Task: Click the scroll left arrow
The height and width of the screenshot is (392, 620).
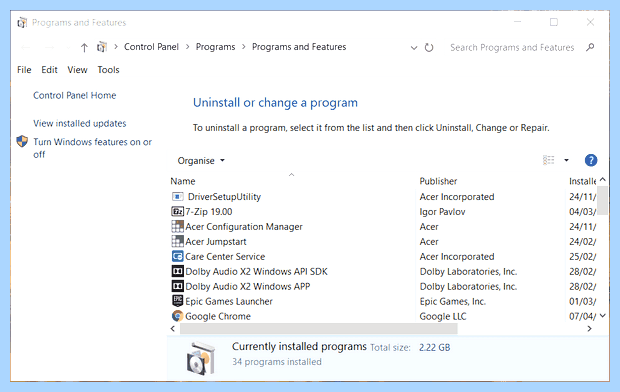Action: (173, 328)
